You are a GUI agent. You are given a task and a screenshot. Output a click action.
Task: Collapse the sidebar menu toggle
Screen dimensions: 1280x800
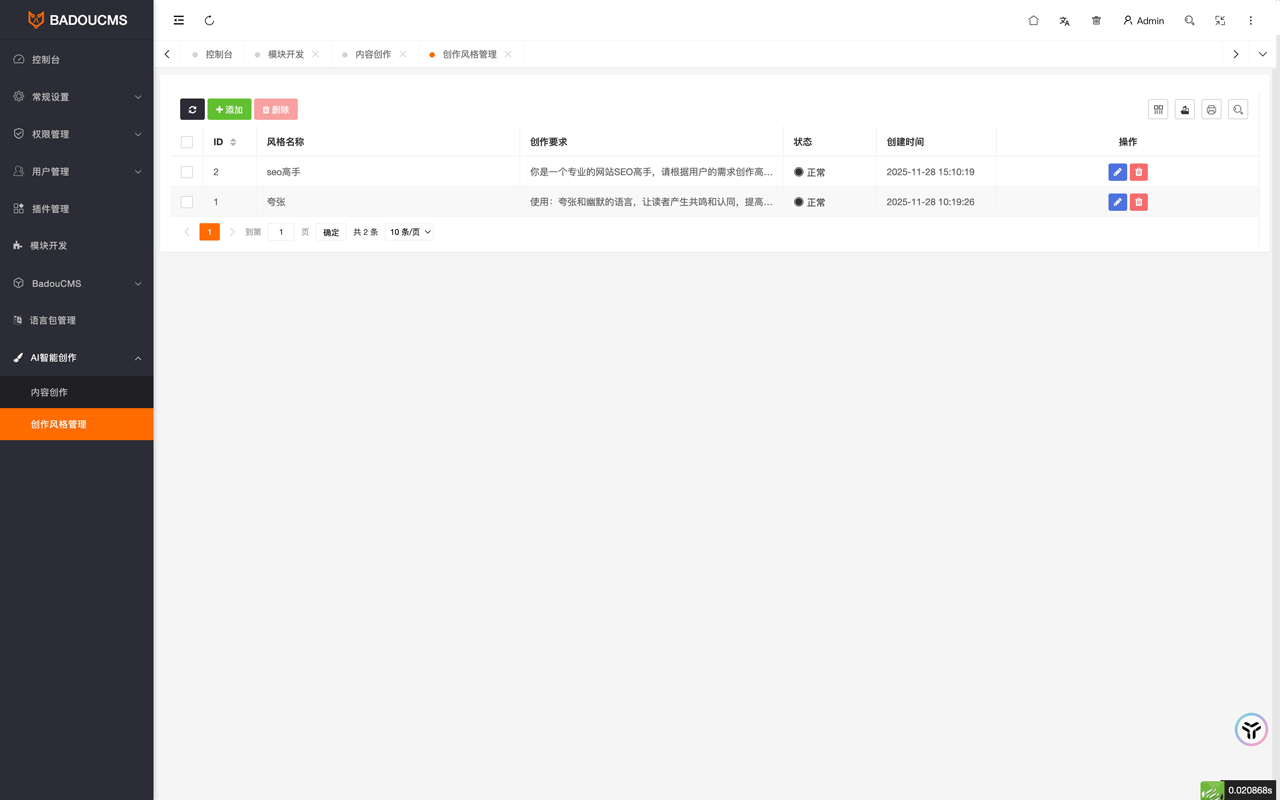[x=179, y=20]
